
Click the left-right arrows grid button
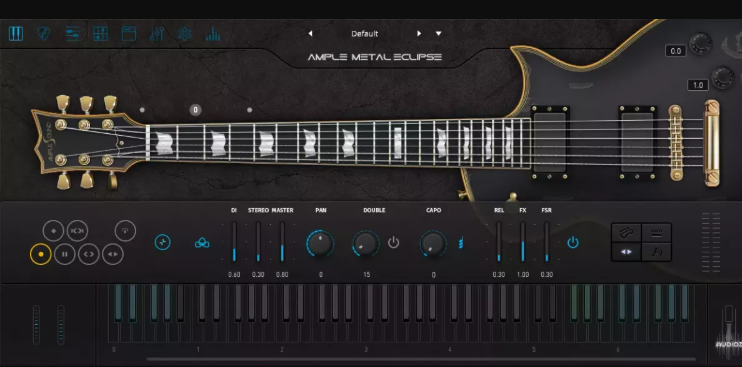click(x=627, y=252)
